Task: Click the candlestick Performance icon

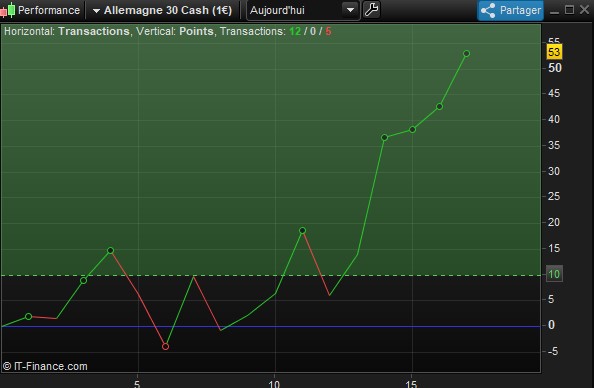Action: tap(8, 10)
